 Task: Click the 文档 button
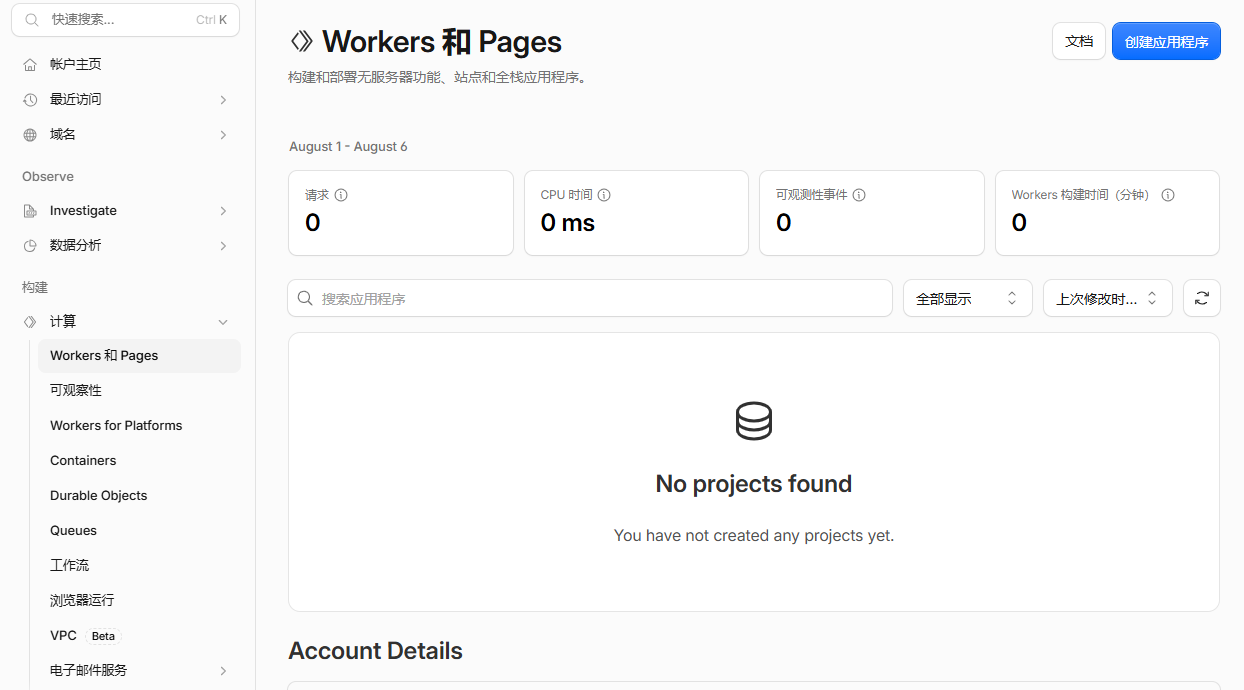(1079, 41)
